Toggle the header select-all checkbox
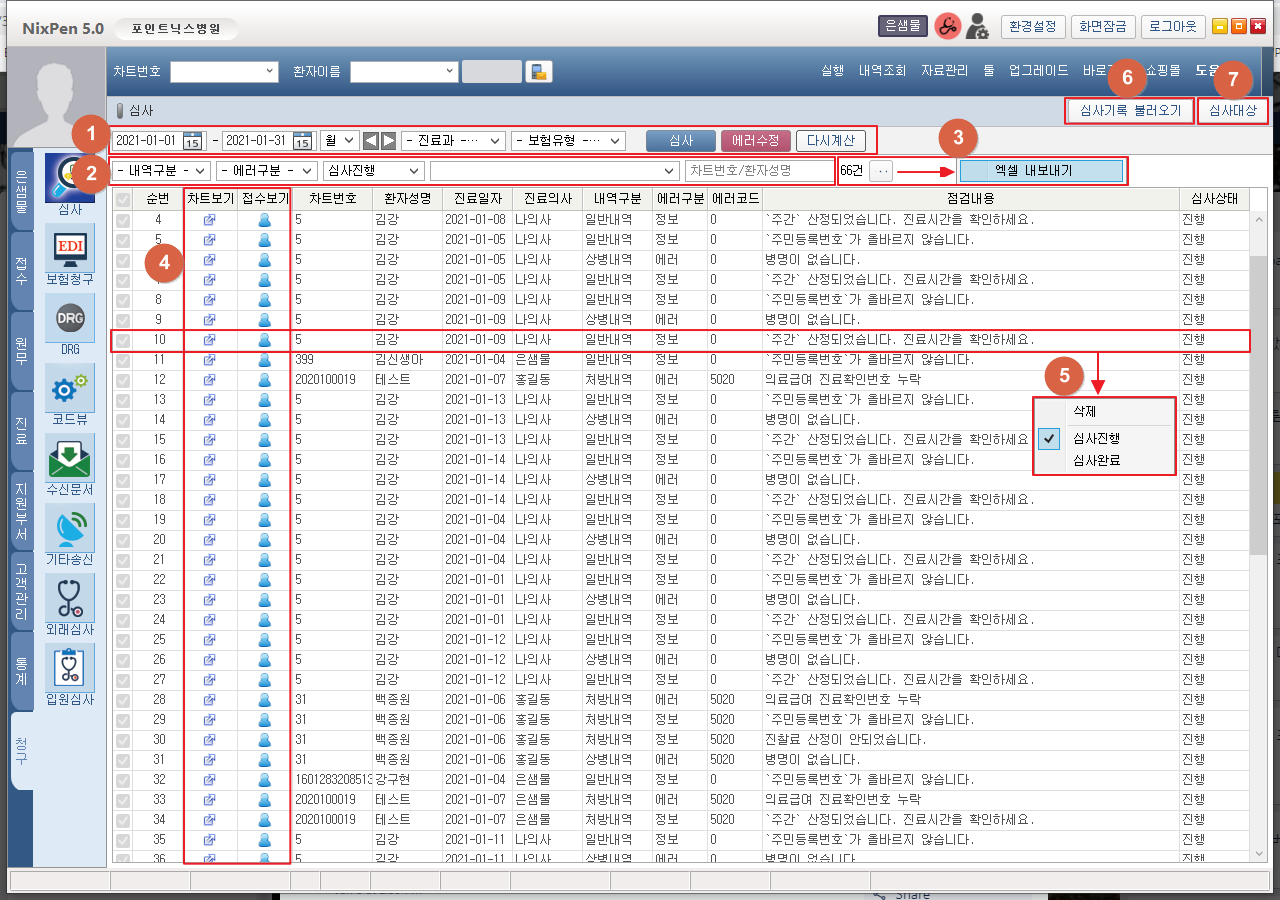The height and width of the screenshot is (900, 1280). [x=123, y=199]
